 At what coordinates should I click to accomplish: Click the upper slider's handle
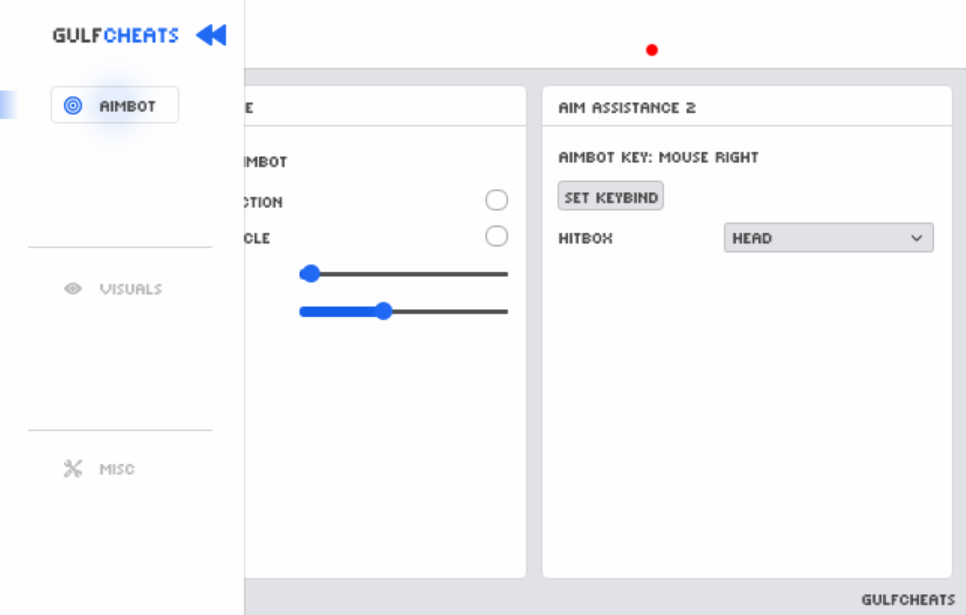tap(310, 274)
